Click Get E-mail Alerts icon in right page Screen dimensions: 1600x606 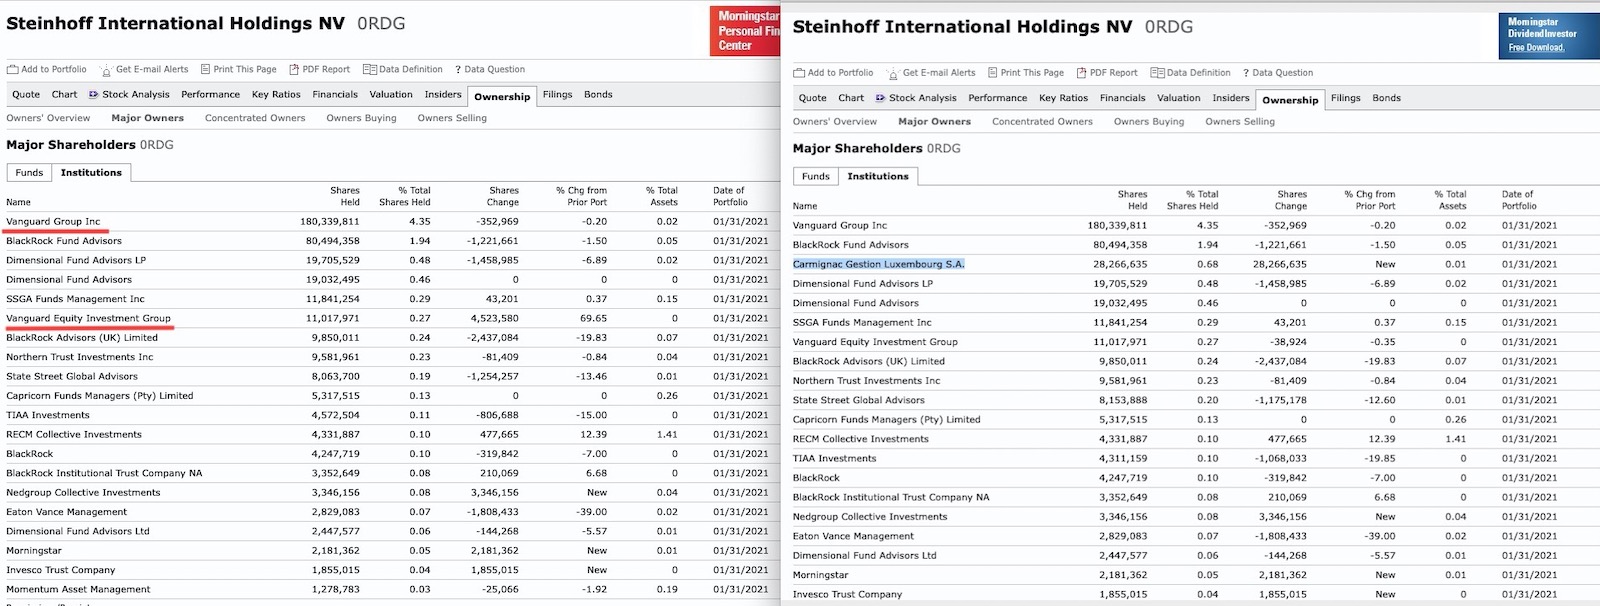892,73
